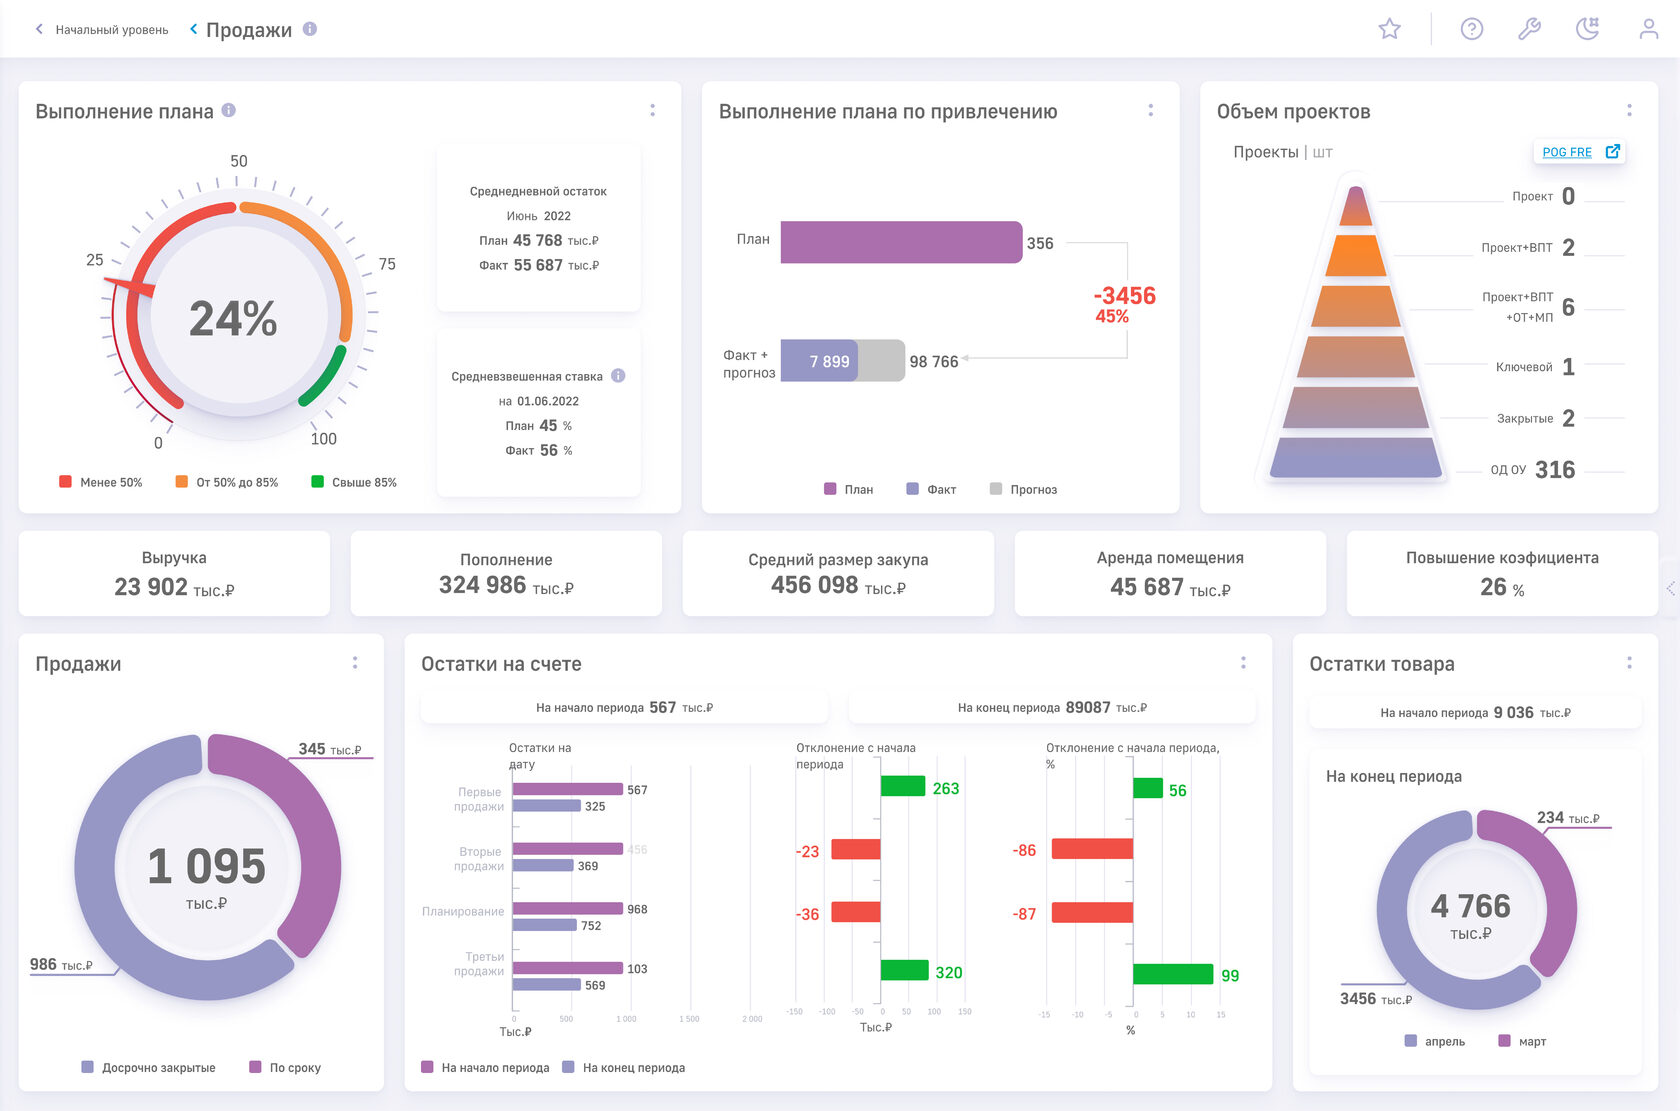Toggle март legend in Остатки товара
The height and width of the screenshot is (1111, 1680).
(1522, 1041)
